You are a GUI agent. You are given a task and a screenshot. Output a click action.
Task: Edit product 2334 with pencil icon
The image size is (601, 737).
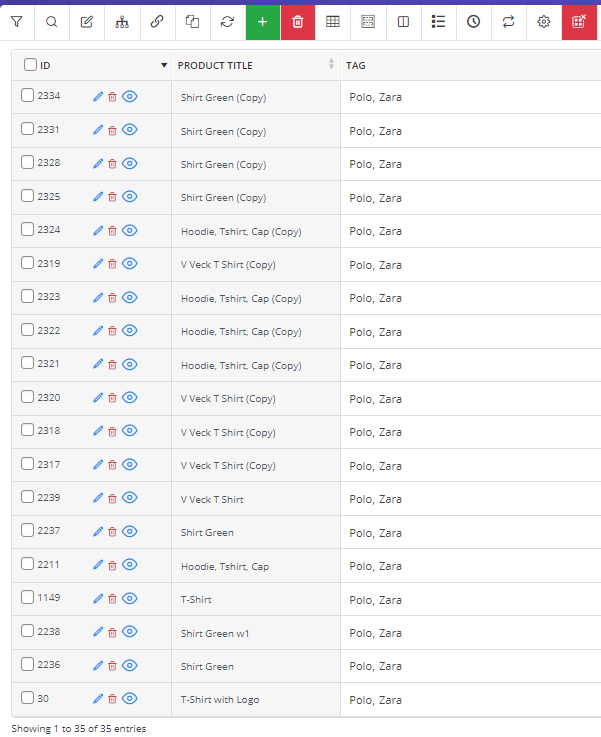click(98, 97)
